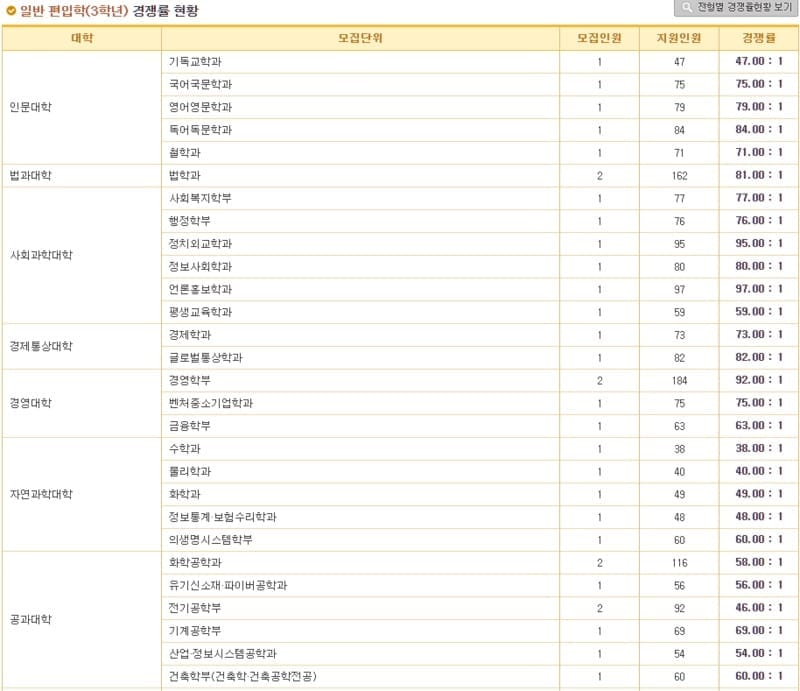Click the 184 applicants cell
Viewport: 800px width, 691px height.
click(679, 381)
